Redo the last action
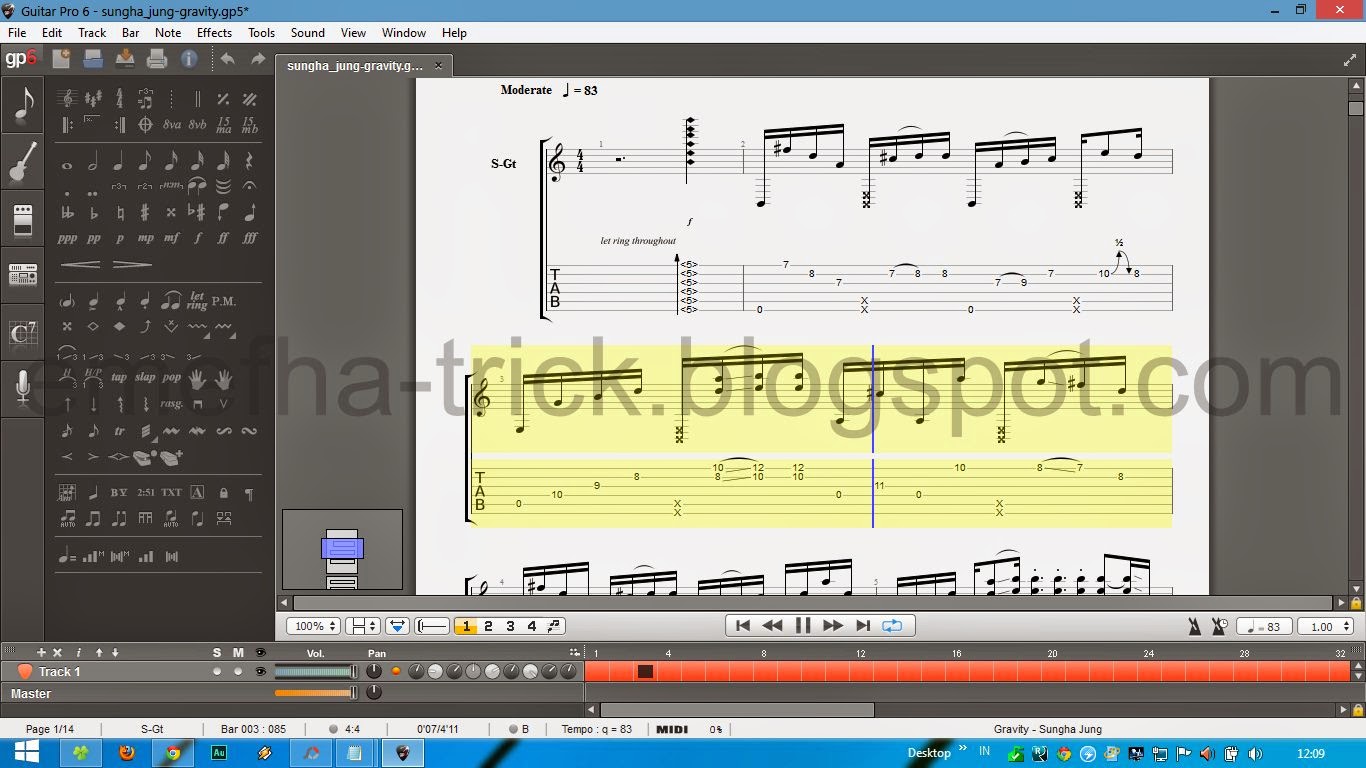Screen dimensions: 1366x768 point(258,59)
